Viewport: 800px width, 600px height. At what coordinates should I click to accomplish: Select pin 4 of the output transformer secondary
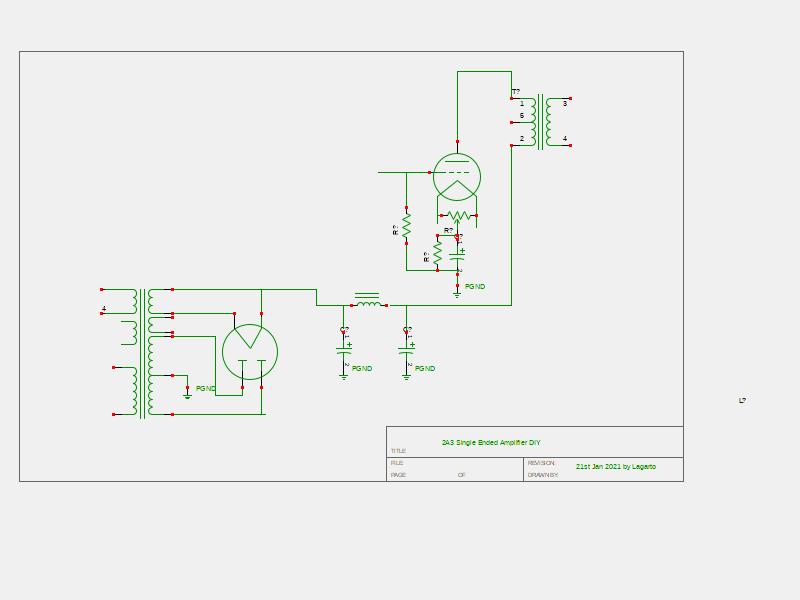[565, 139]
